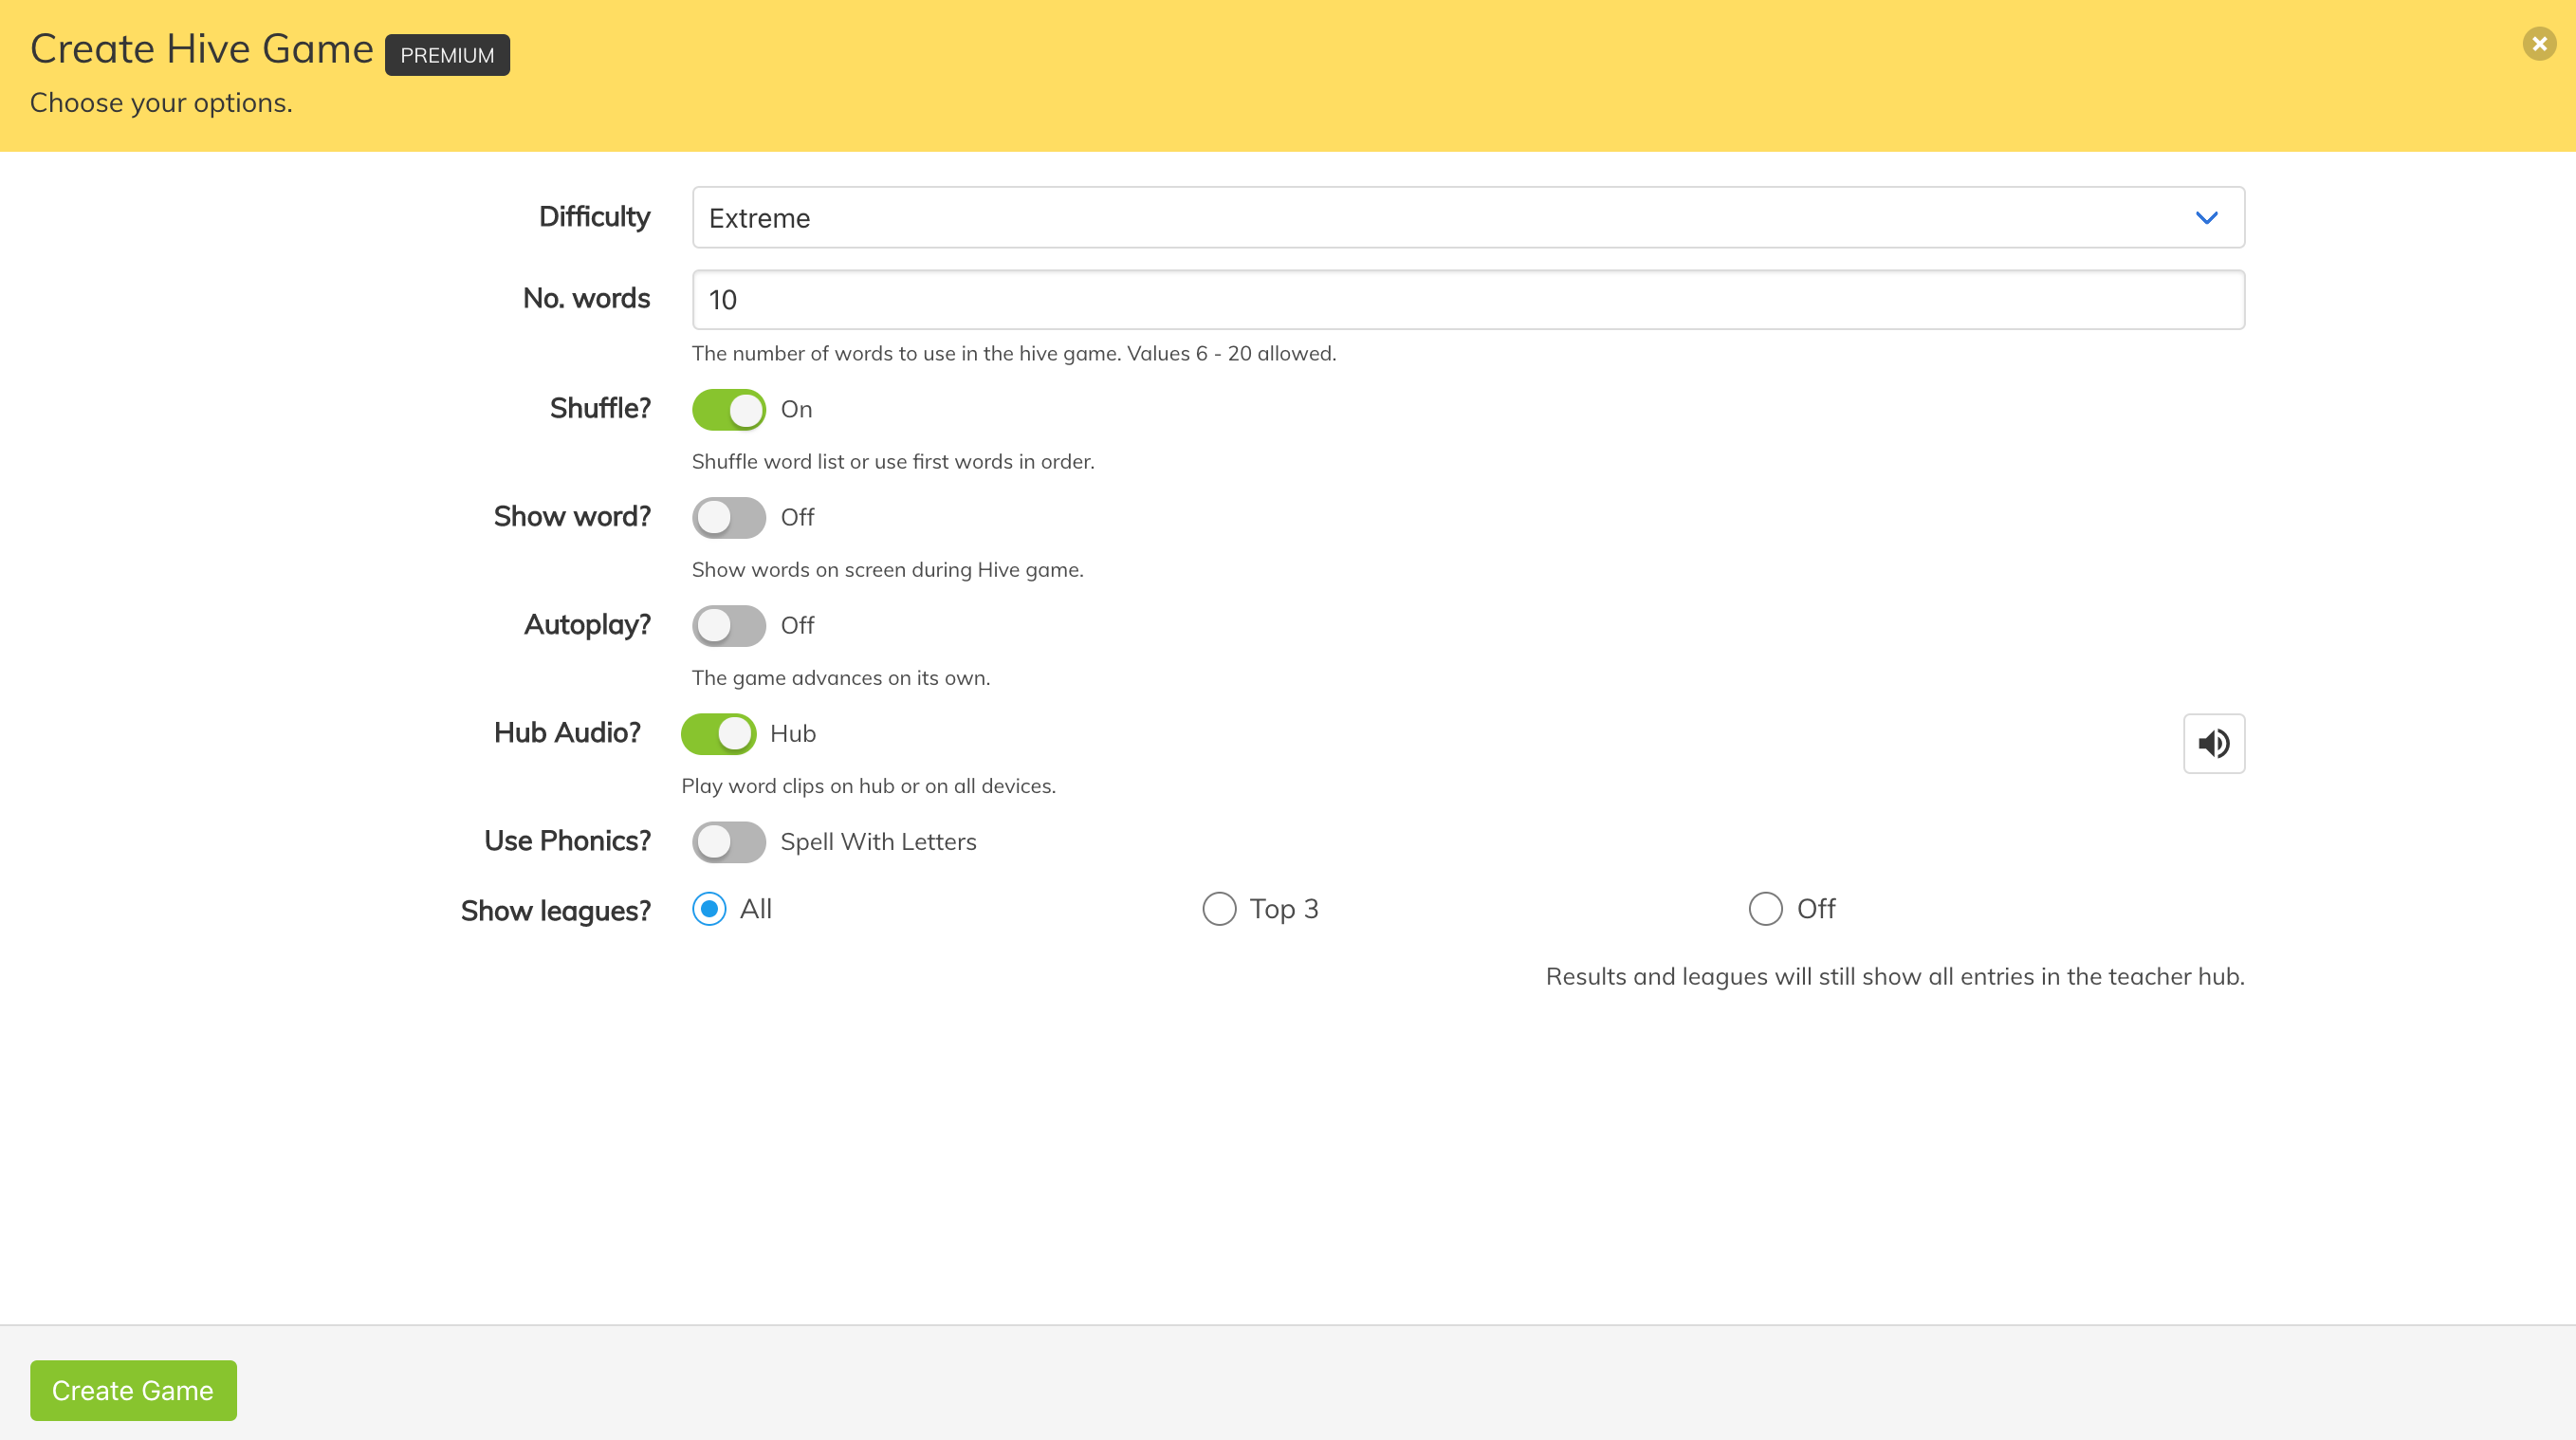Screen dimensions: 2576x1440
Task: Click the 'Hub' toggle state label
Action: pyautogui.click(x=793, y=733)
